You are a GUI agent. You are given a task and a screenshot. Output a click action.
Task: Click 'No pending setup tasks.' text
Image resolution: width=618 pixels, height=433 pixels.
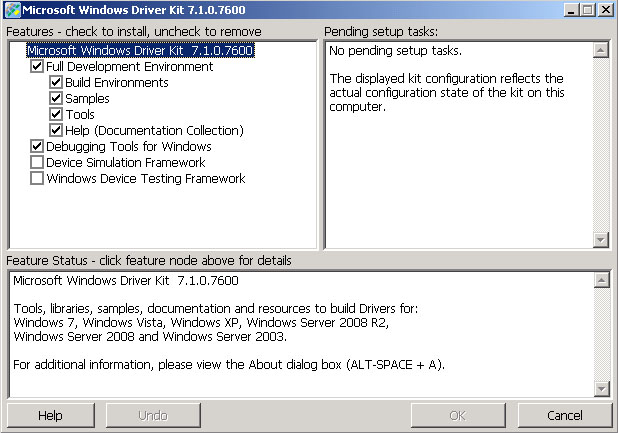395,51
